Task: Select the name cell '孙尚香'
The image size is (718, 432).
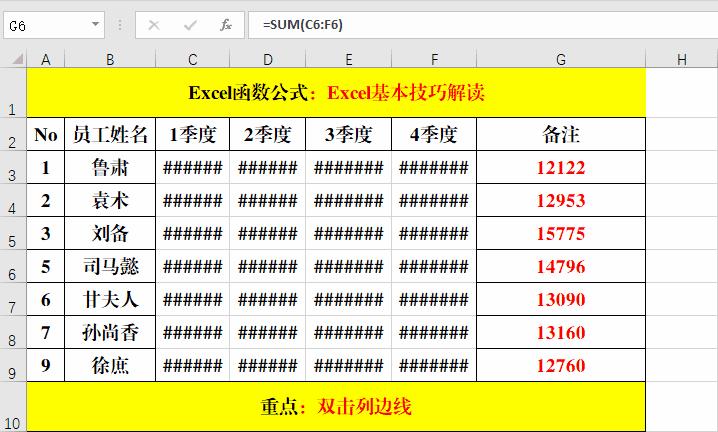Action: [110, 332]
